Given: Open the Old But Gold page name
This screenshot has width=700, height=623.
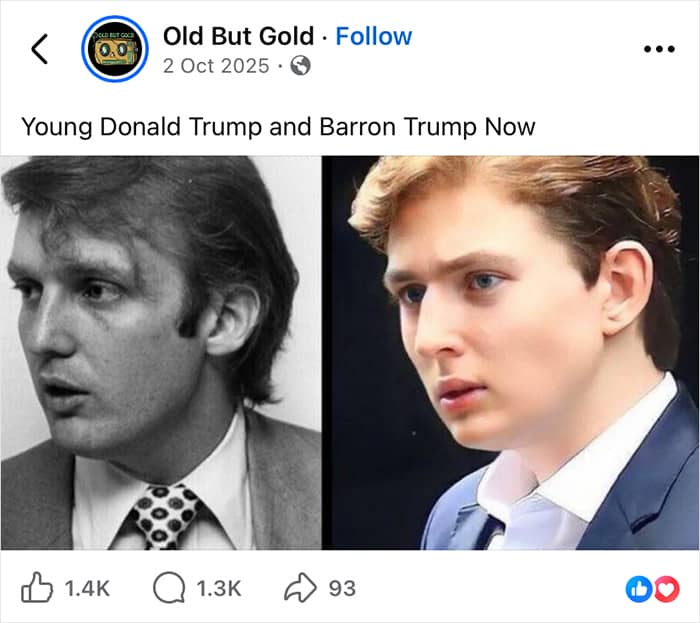Looking at the screenshot, I should pos(238,36).
